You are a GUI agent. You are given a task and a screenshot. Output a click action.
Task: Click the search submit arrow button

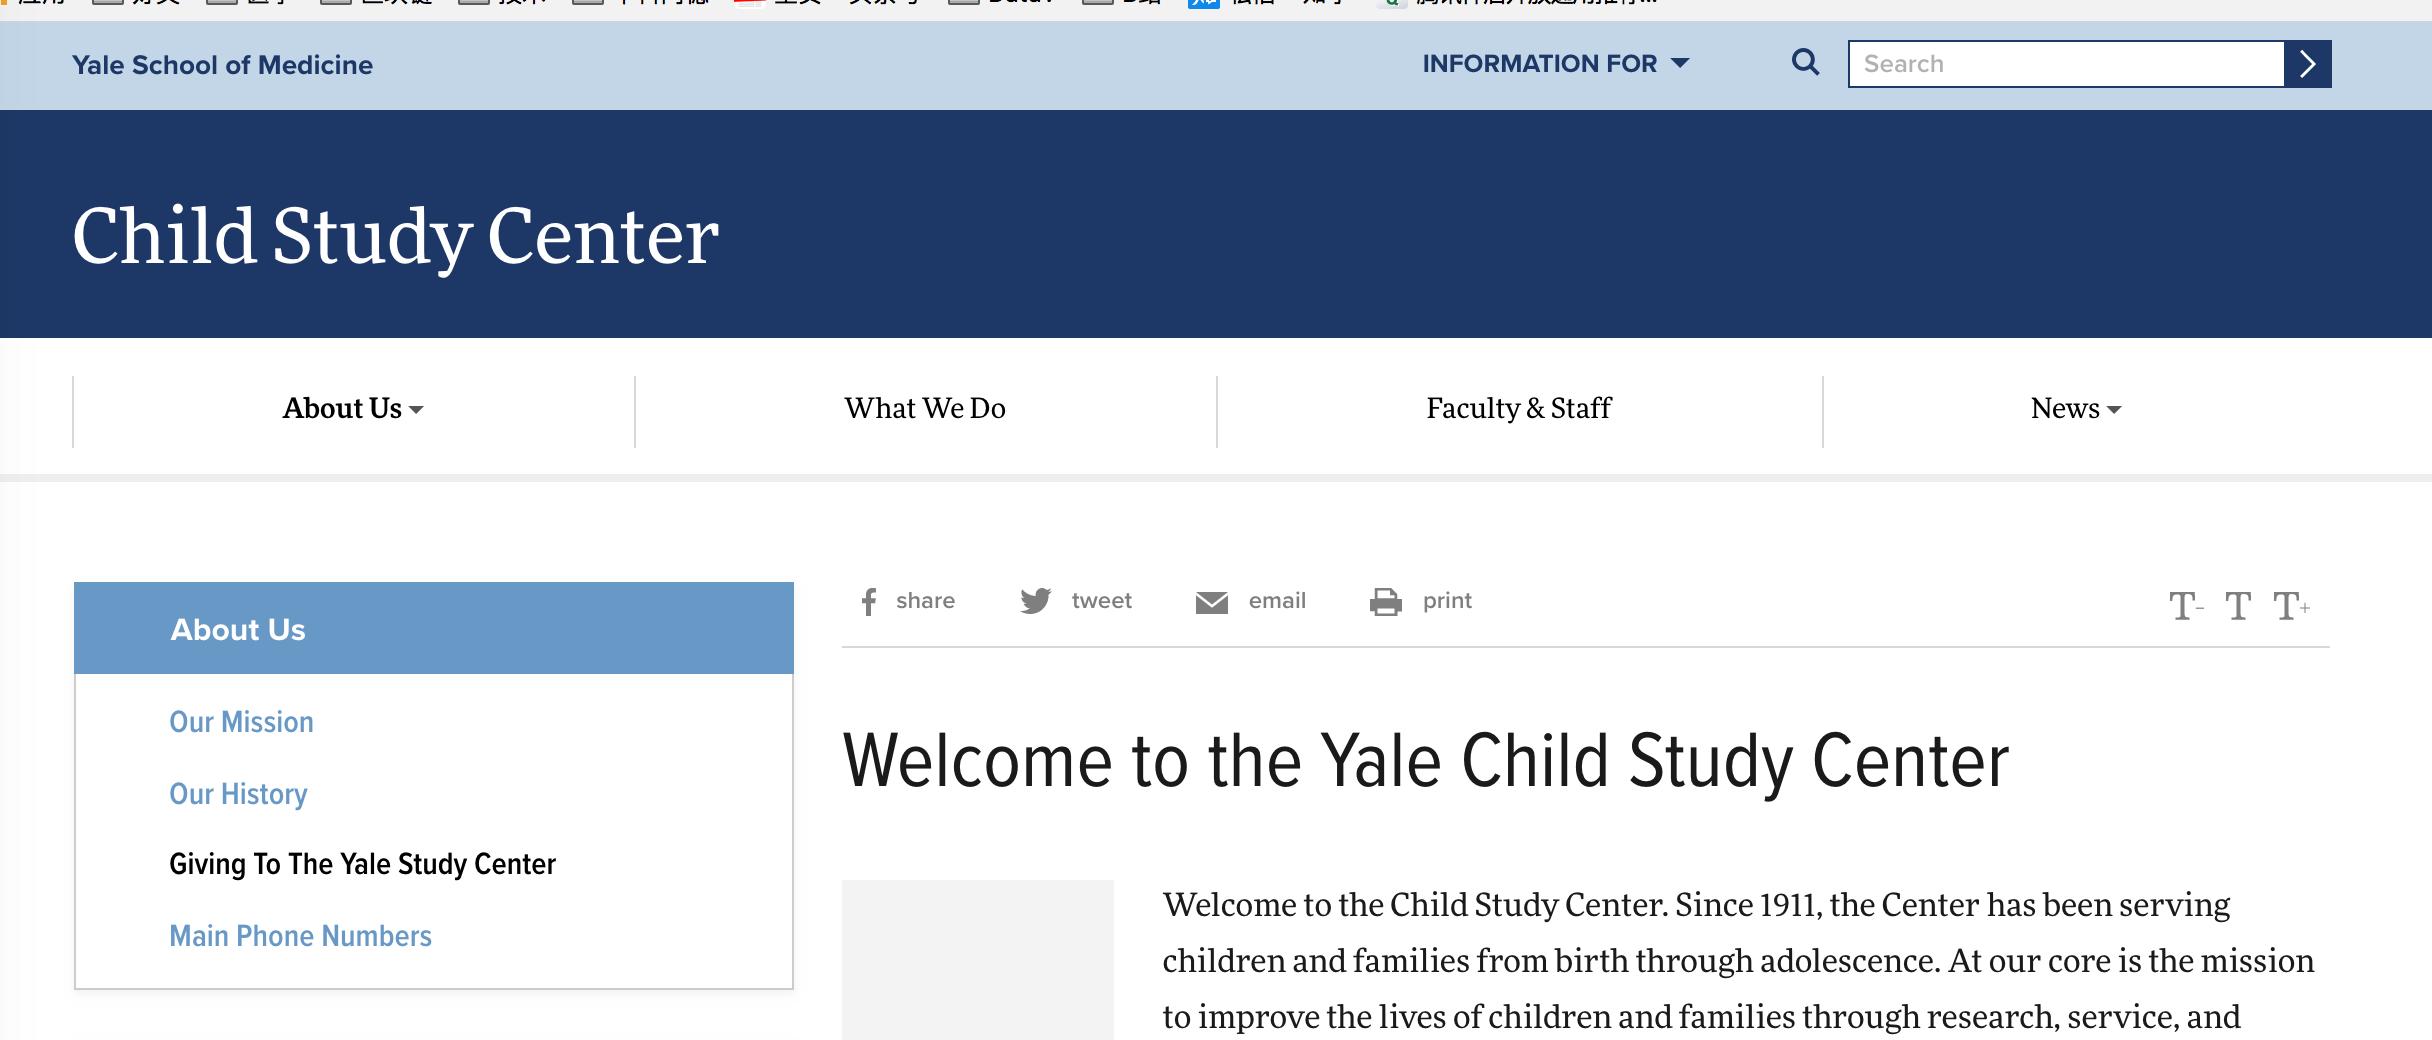pos(2307,64)
